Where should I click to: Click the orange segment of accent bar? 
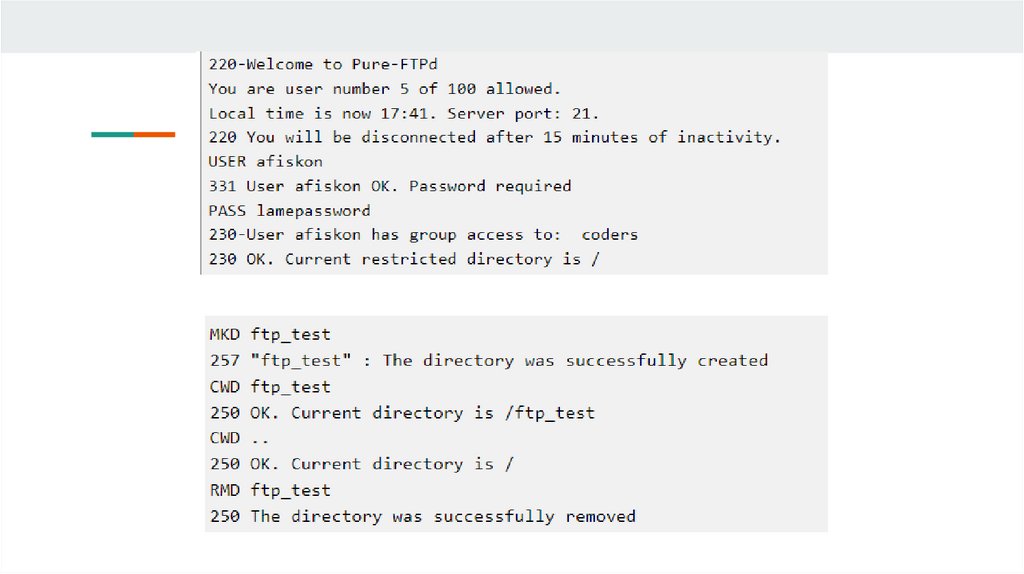155,134
